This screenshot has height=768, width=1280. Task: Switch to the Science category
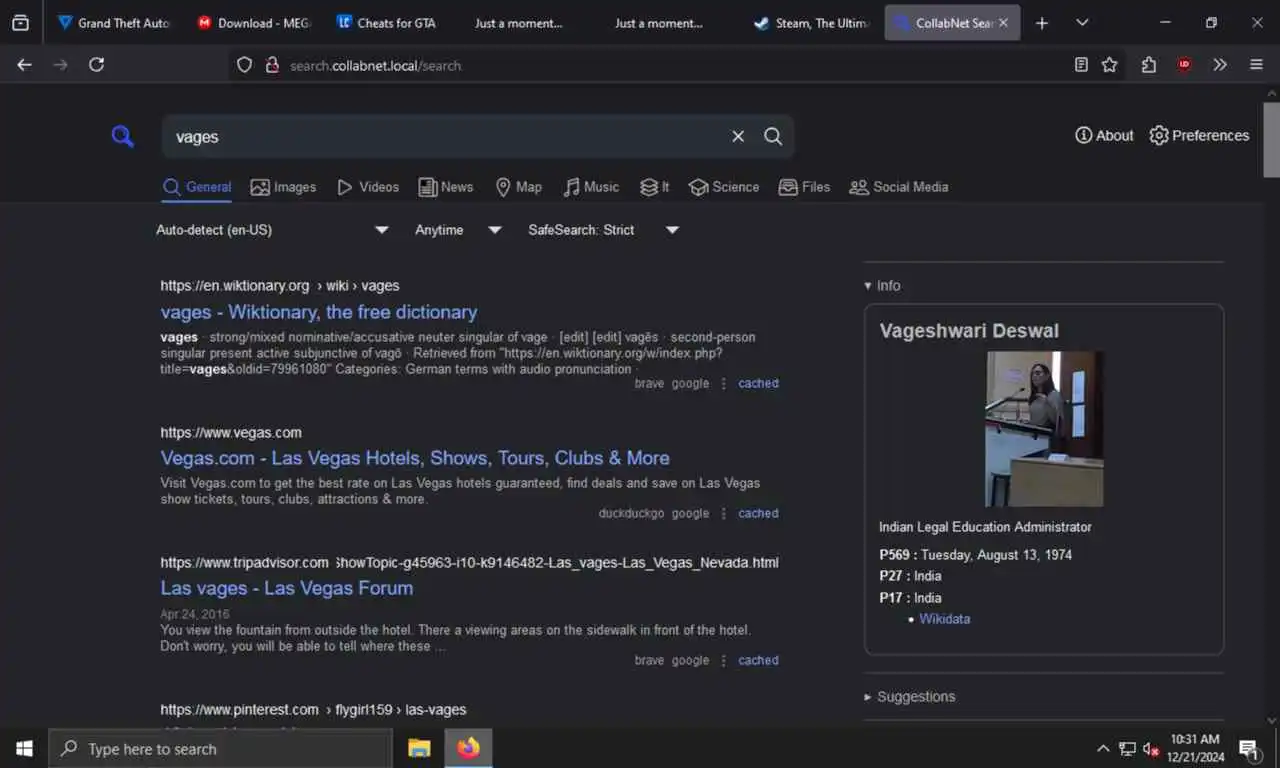tap(724, 187)
